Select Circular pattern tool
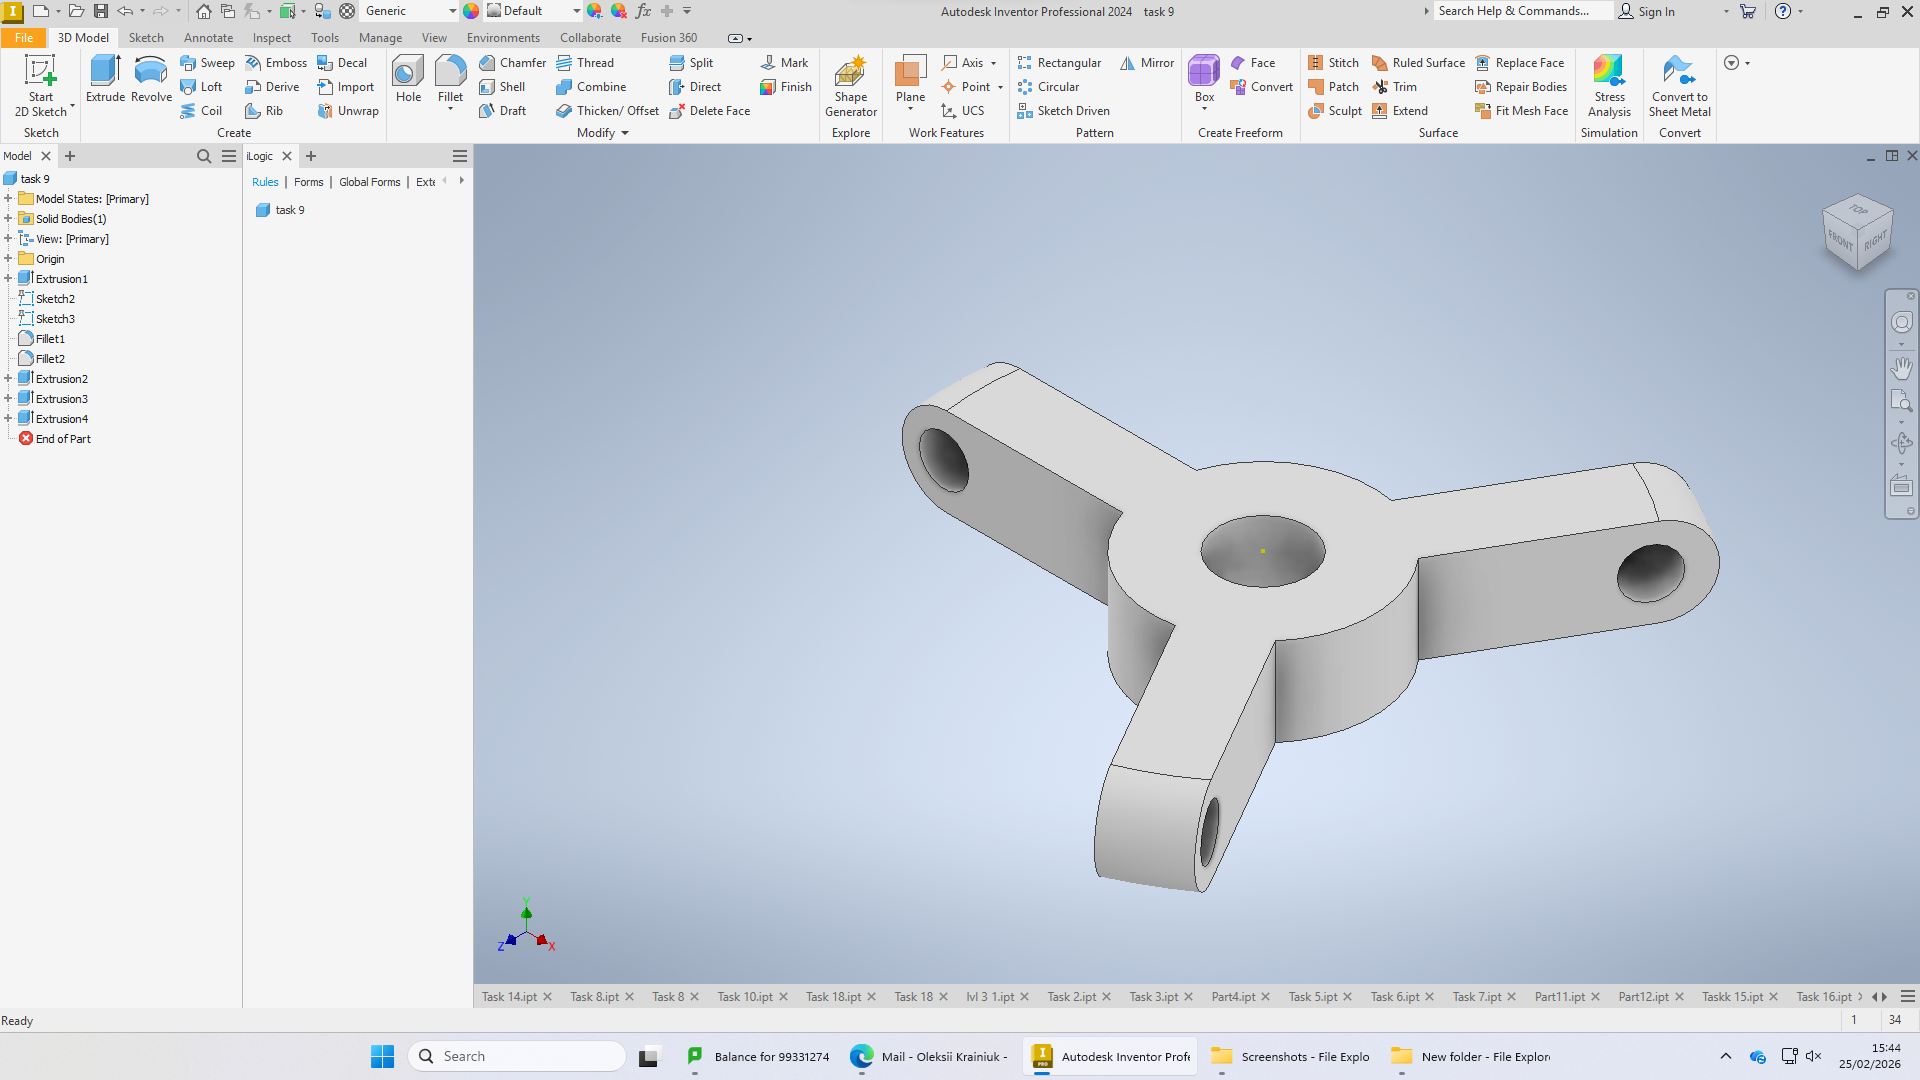Viewport: 1920px width, 1080px height. (x=1048, y=87)
